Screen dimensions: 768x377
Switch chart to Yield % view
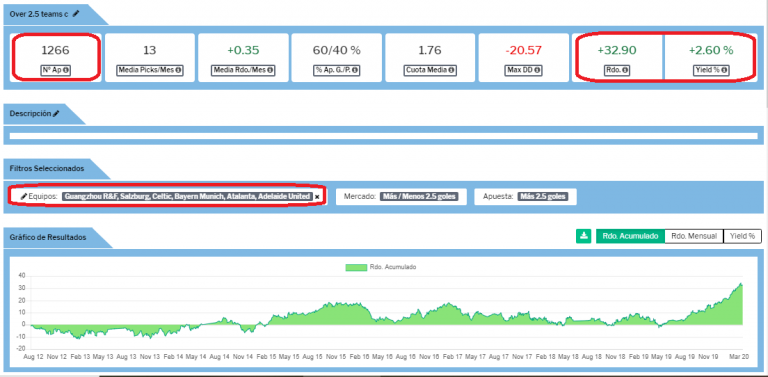pos(742,236)
